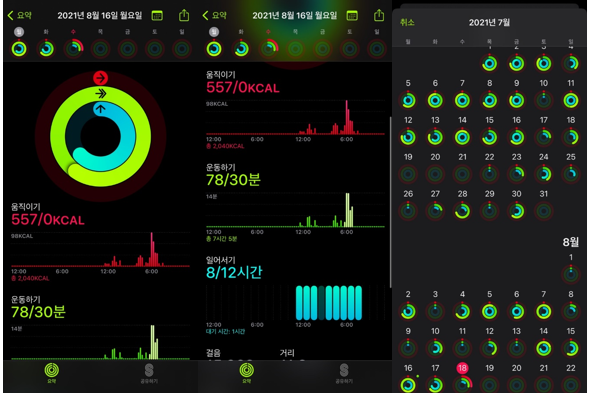Select July 28 activity ring in calendar
599x393 pixels.
[462, 211]
